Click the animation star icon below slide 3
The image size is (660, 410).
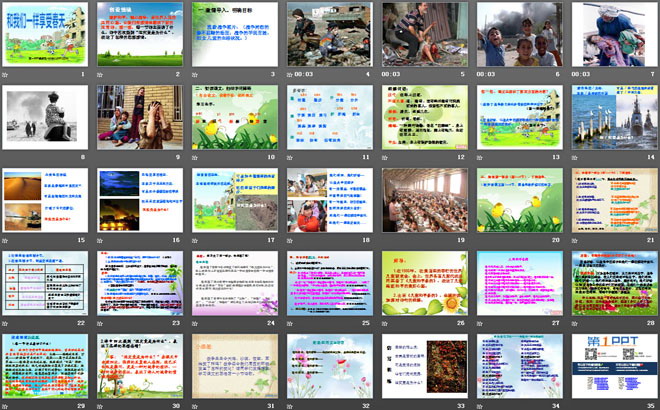[197, 74]
